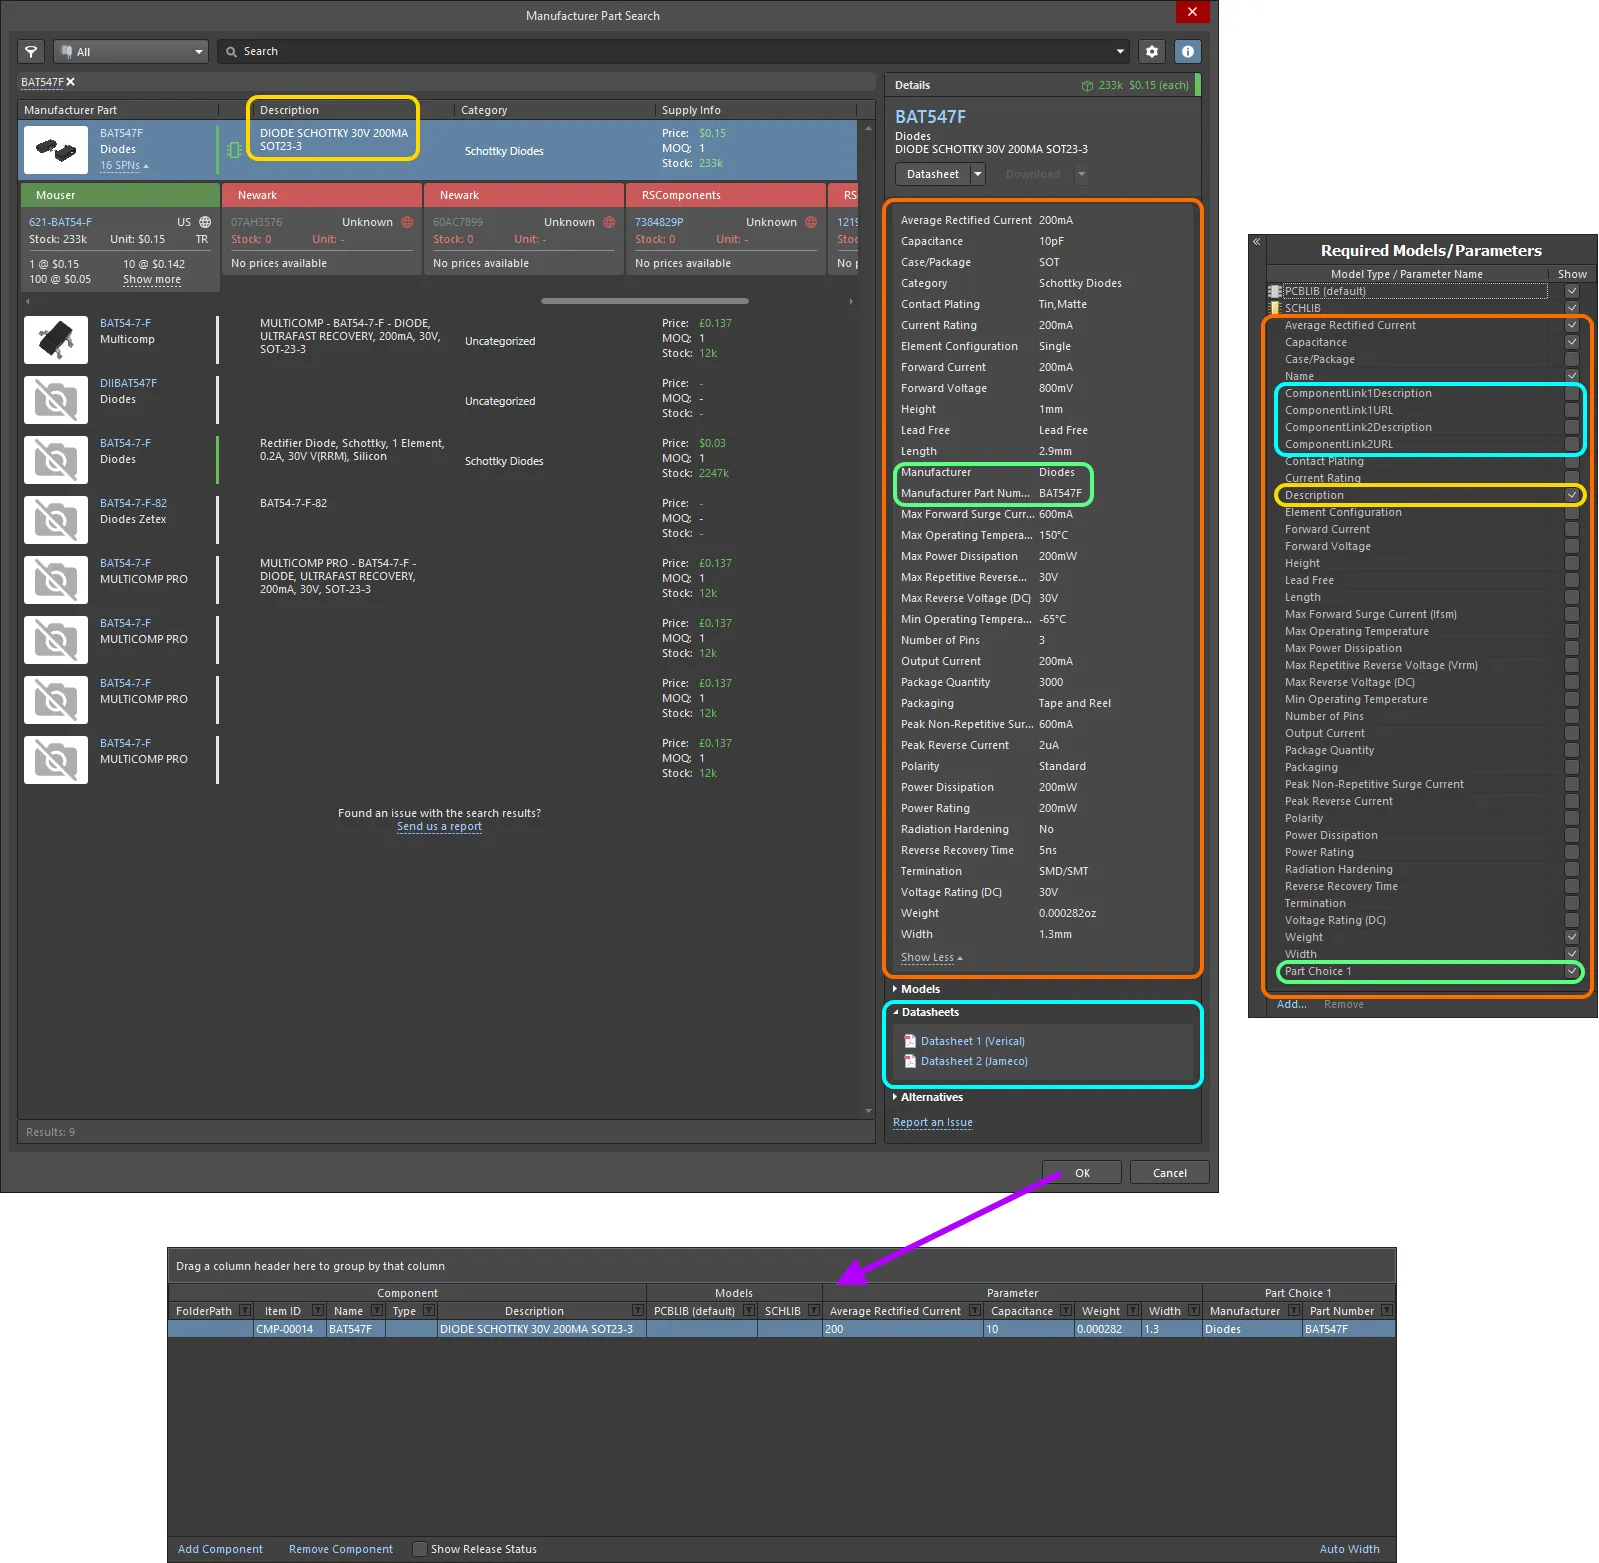Check the Show Release Status checkbox
The width and height of the screenshot is (1599, 1563).
click(x=420, y=1549)
